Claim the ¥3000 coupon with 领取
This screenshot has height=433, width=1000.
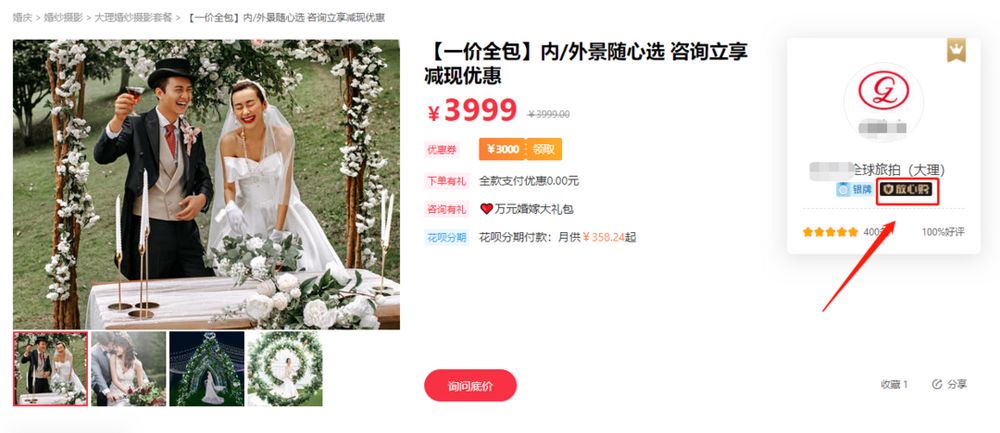click(x=544, y=149)
